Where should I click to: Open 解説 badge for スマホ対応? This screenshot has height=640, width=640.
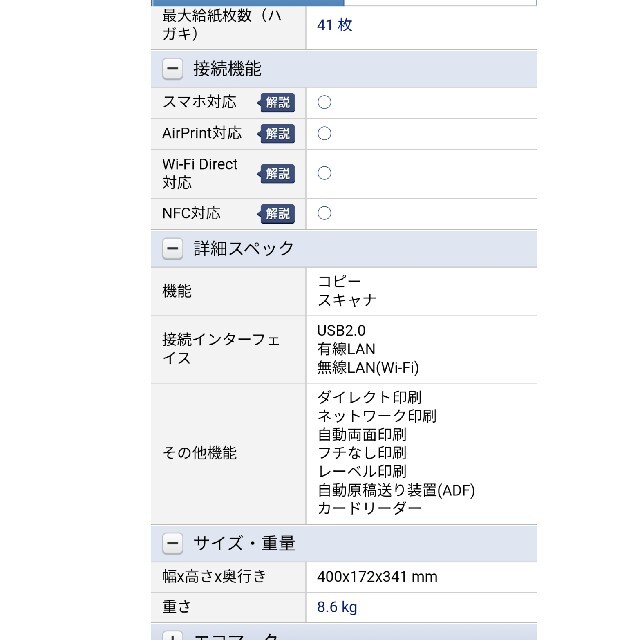276,102
